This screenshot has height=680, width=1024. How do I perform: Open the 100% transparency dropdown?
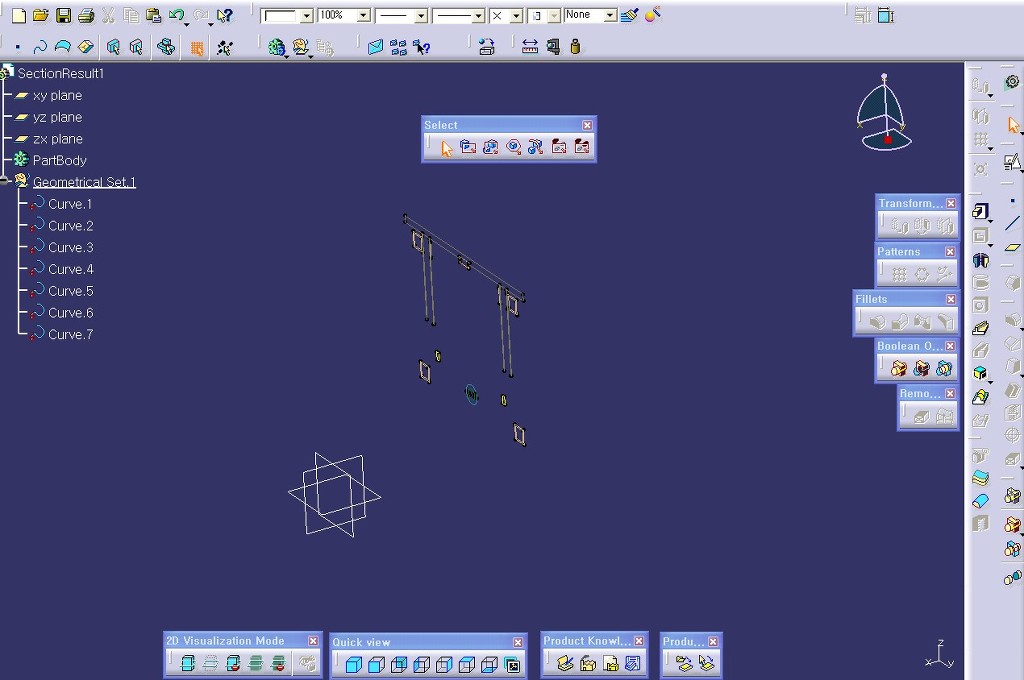[x=363, y=16]
